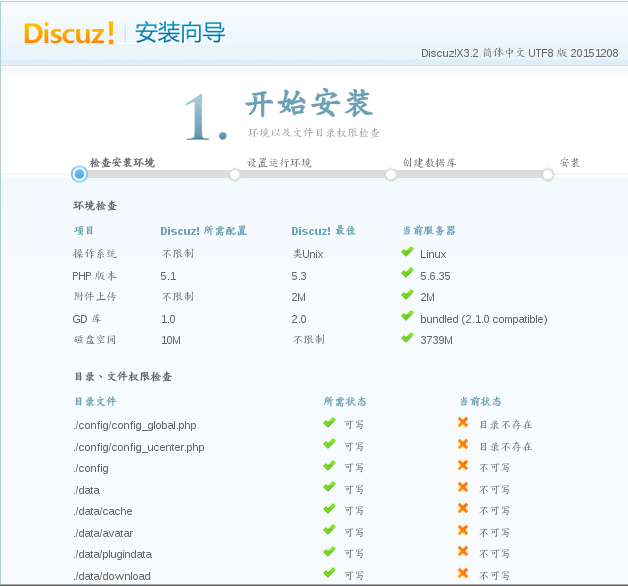
Task: Click the 类Unix recommended value
Action: point(308,254)
